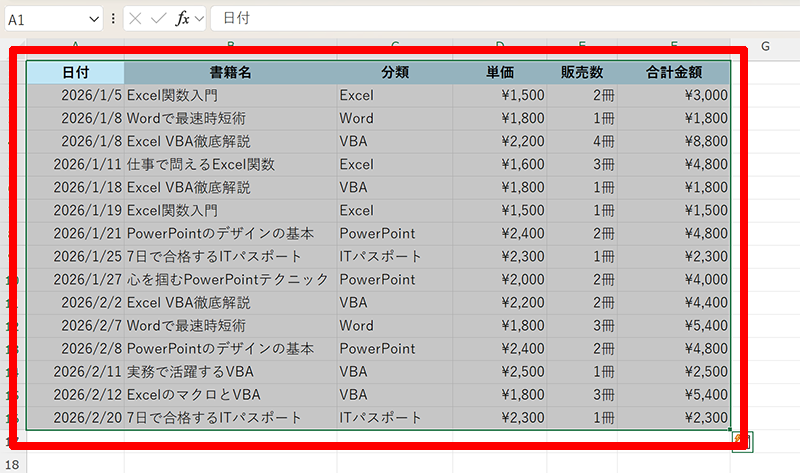
Task: Select the 日付 header cell
Action: coord(76,73)
